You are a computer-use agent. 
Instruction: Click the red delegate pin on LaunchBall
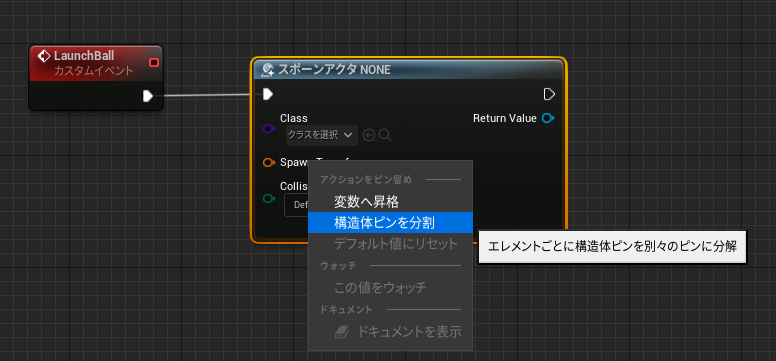click(154, 62)
